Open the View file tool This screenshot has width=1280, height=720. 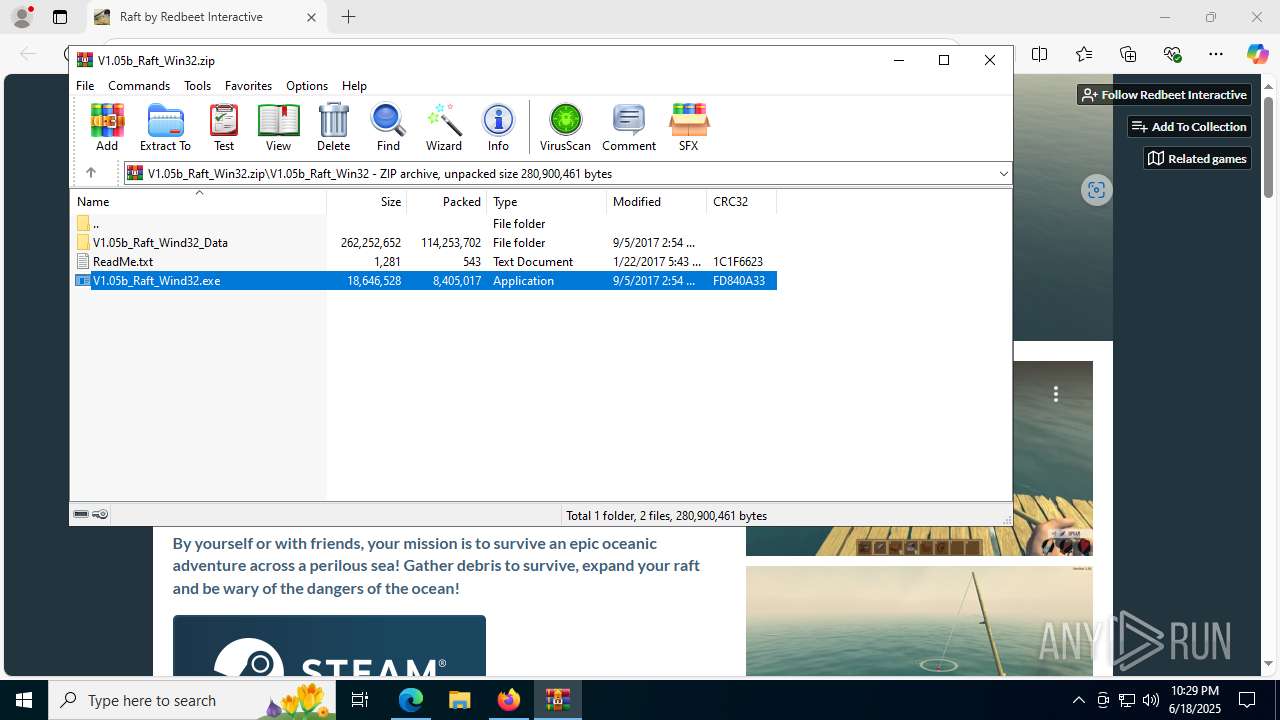pos(278,127)
